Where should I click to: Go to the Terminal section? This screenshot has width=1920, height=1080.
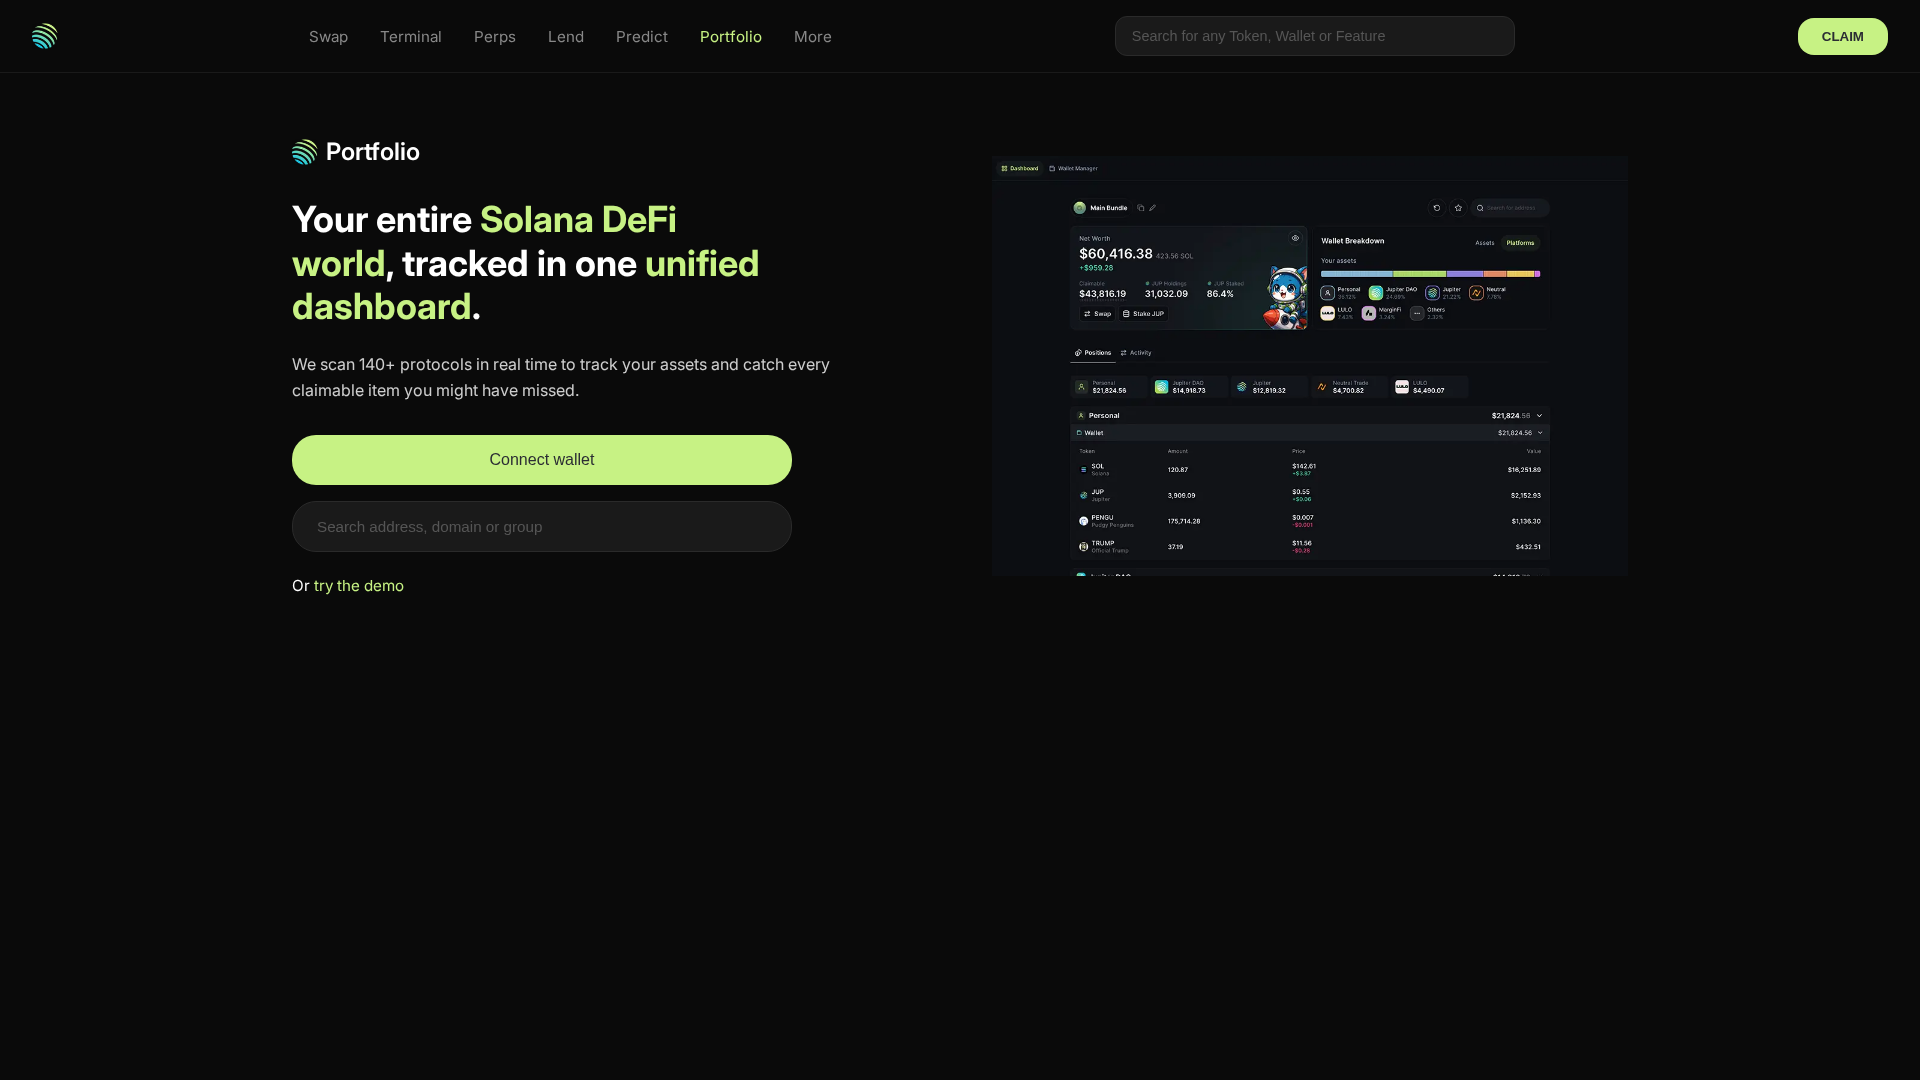click(411, 37)
